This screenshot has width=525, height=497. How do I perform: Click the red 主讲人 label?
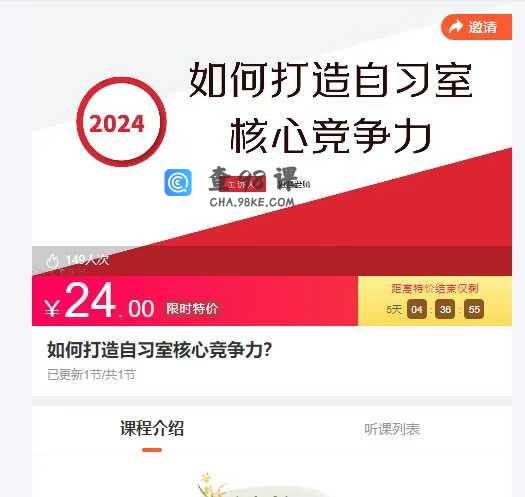pos(242,184)
